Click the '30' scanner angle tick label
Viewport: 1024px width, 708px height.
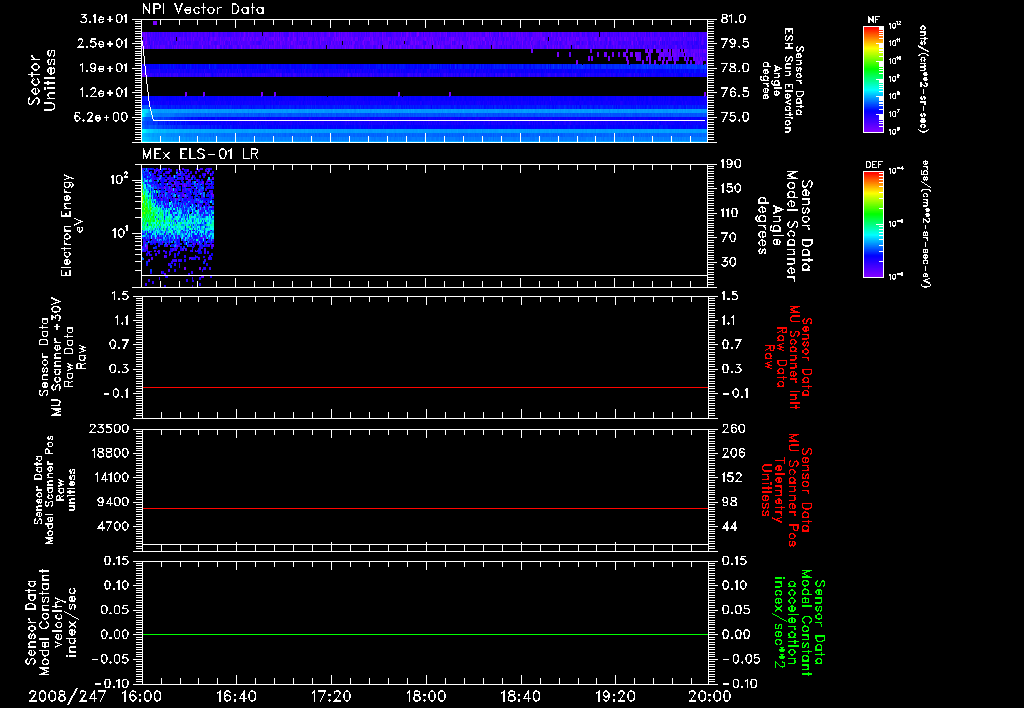coord(729,262)
